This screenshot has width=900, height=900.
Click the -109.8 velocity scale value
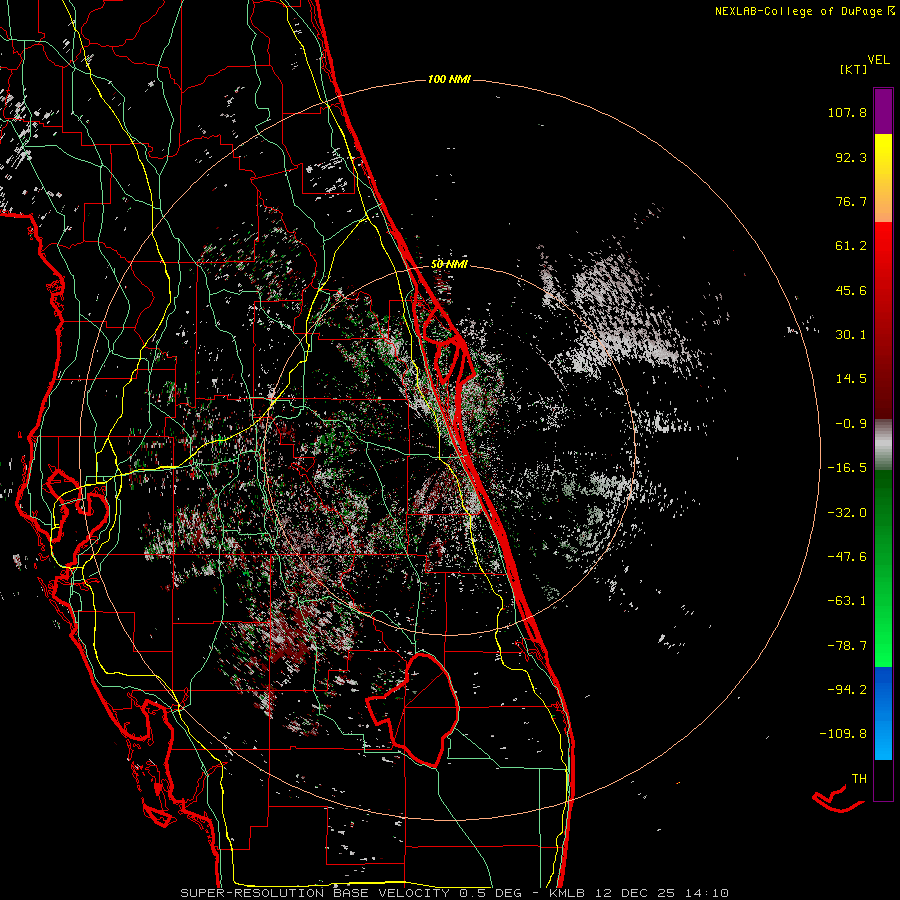click(x=843, y=734)
